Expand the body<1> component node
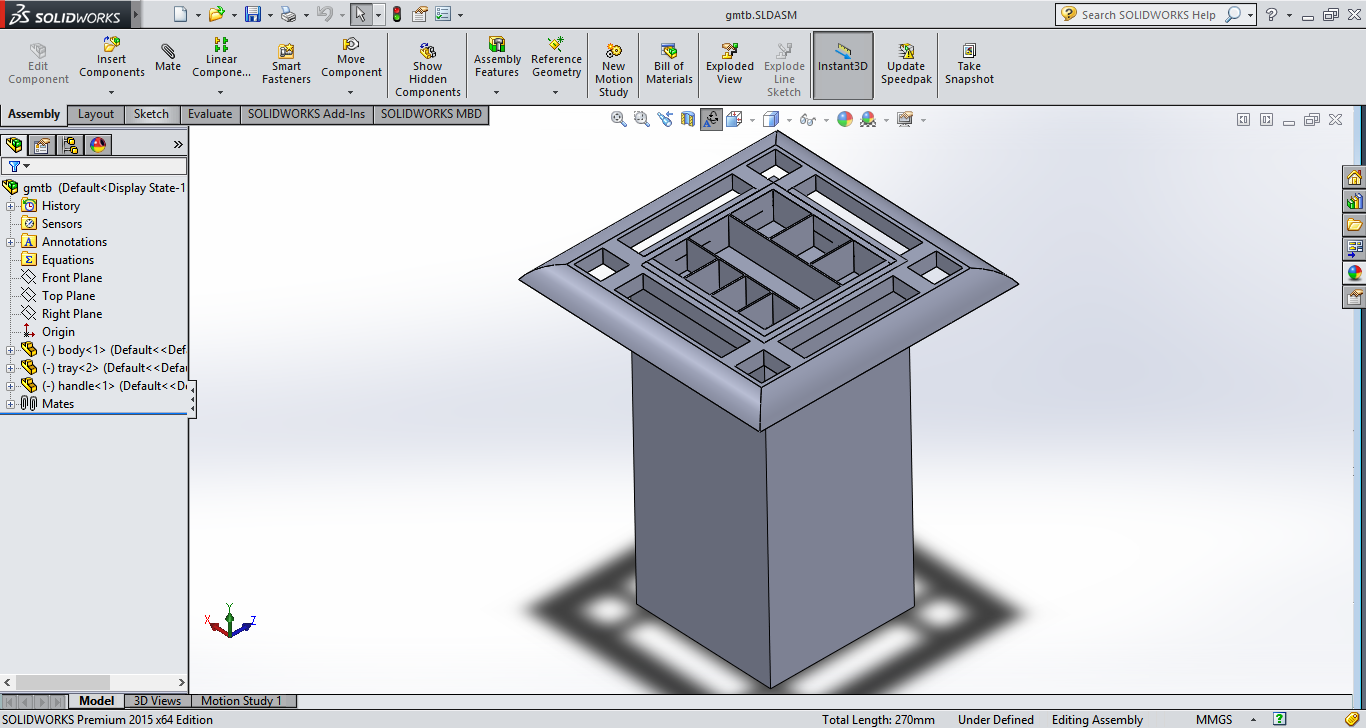 [x=11, y=350]
